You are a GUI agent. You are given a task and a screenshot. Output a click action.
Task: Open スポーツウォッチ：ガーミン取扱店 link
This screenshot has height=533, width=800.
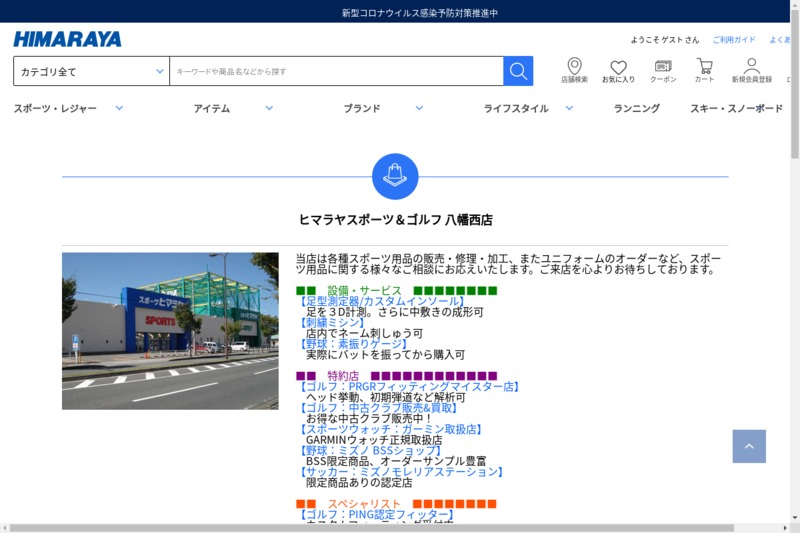point(390,429)
